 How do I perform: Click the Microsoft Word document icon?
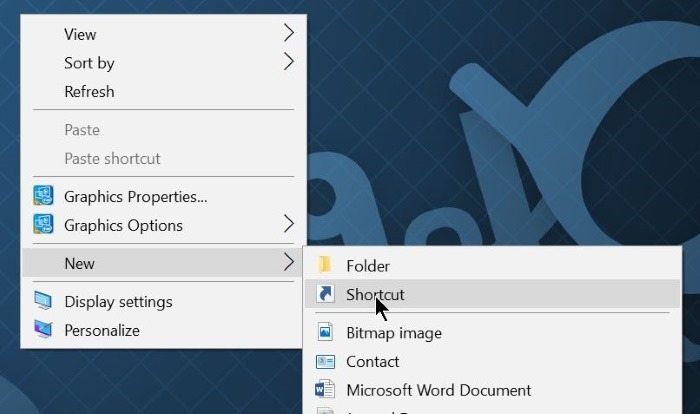(x=325, y=390)
